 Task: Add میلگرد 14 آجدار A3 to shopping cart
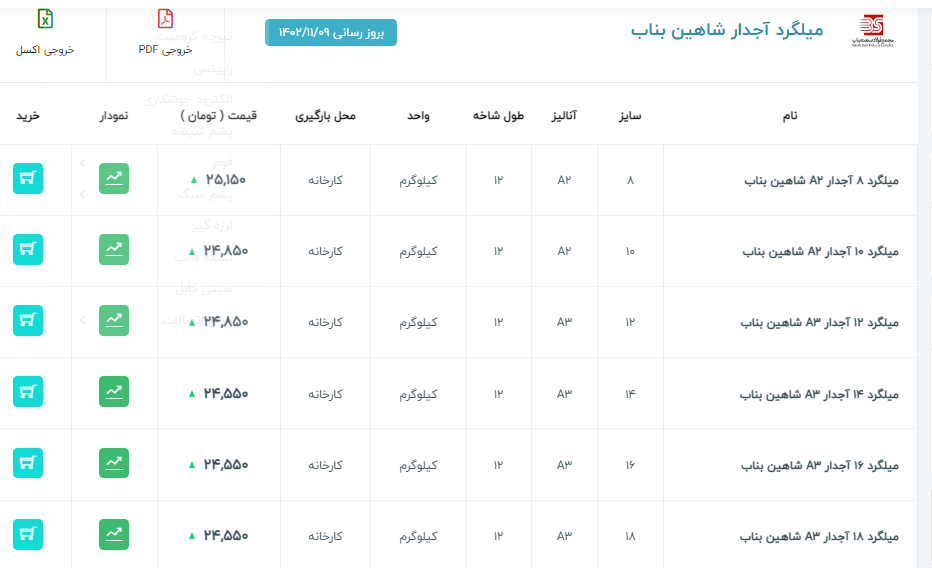click(x=28, y=392)
